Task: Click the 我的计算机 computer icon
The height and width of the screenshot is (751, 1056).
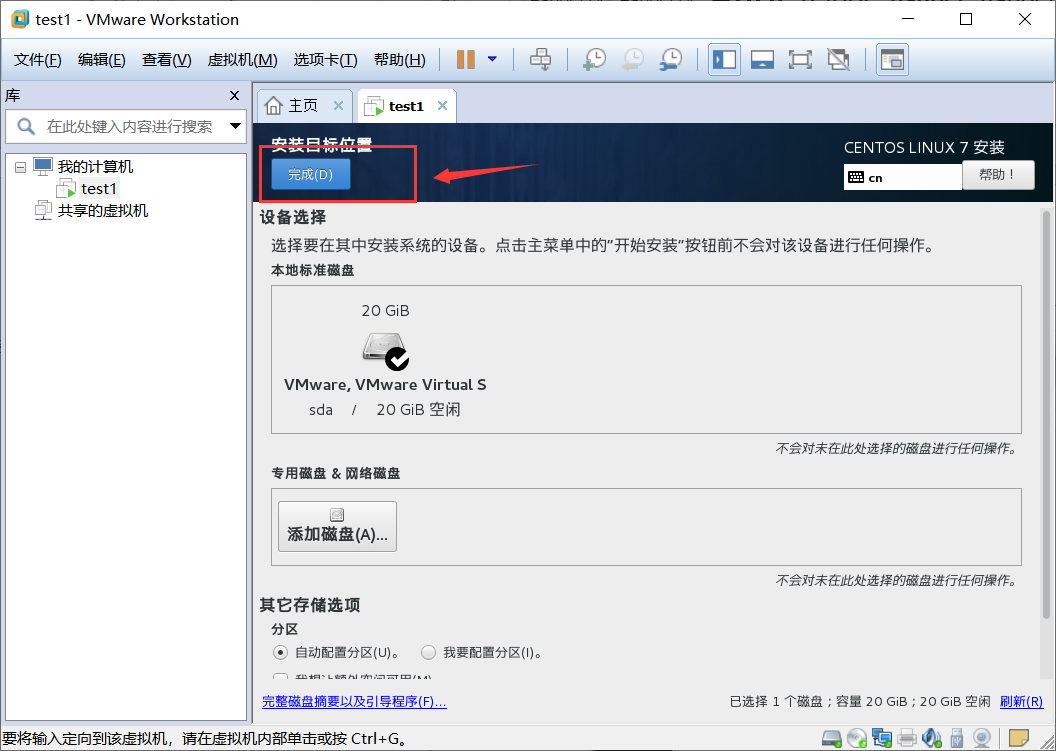Action: tap(43, 166)
